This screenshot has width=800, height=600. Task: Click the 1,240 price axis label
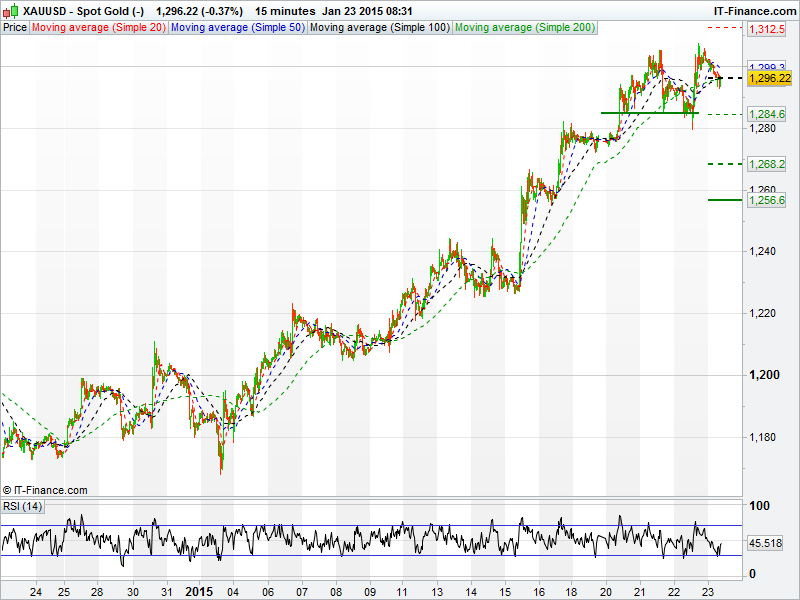pos(762,251)
